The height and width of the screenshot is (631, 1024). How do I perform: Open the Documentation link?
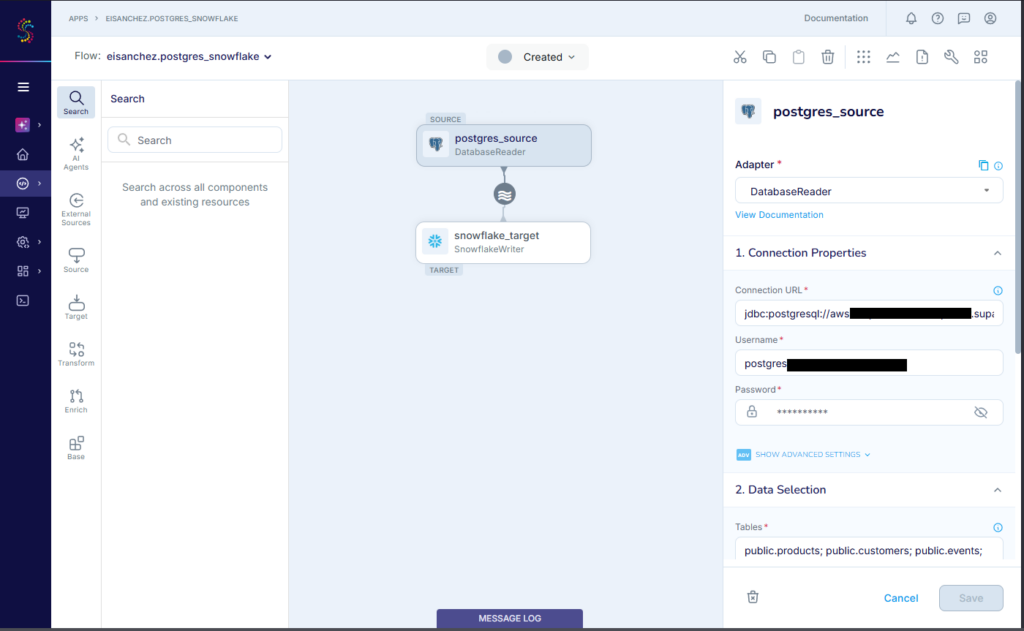coord(836,18)
